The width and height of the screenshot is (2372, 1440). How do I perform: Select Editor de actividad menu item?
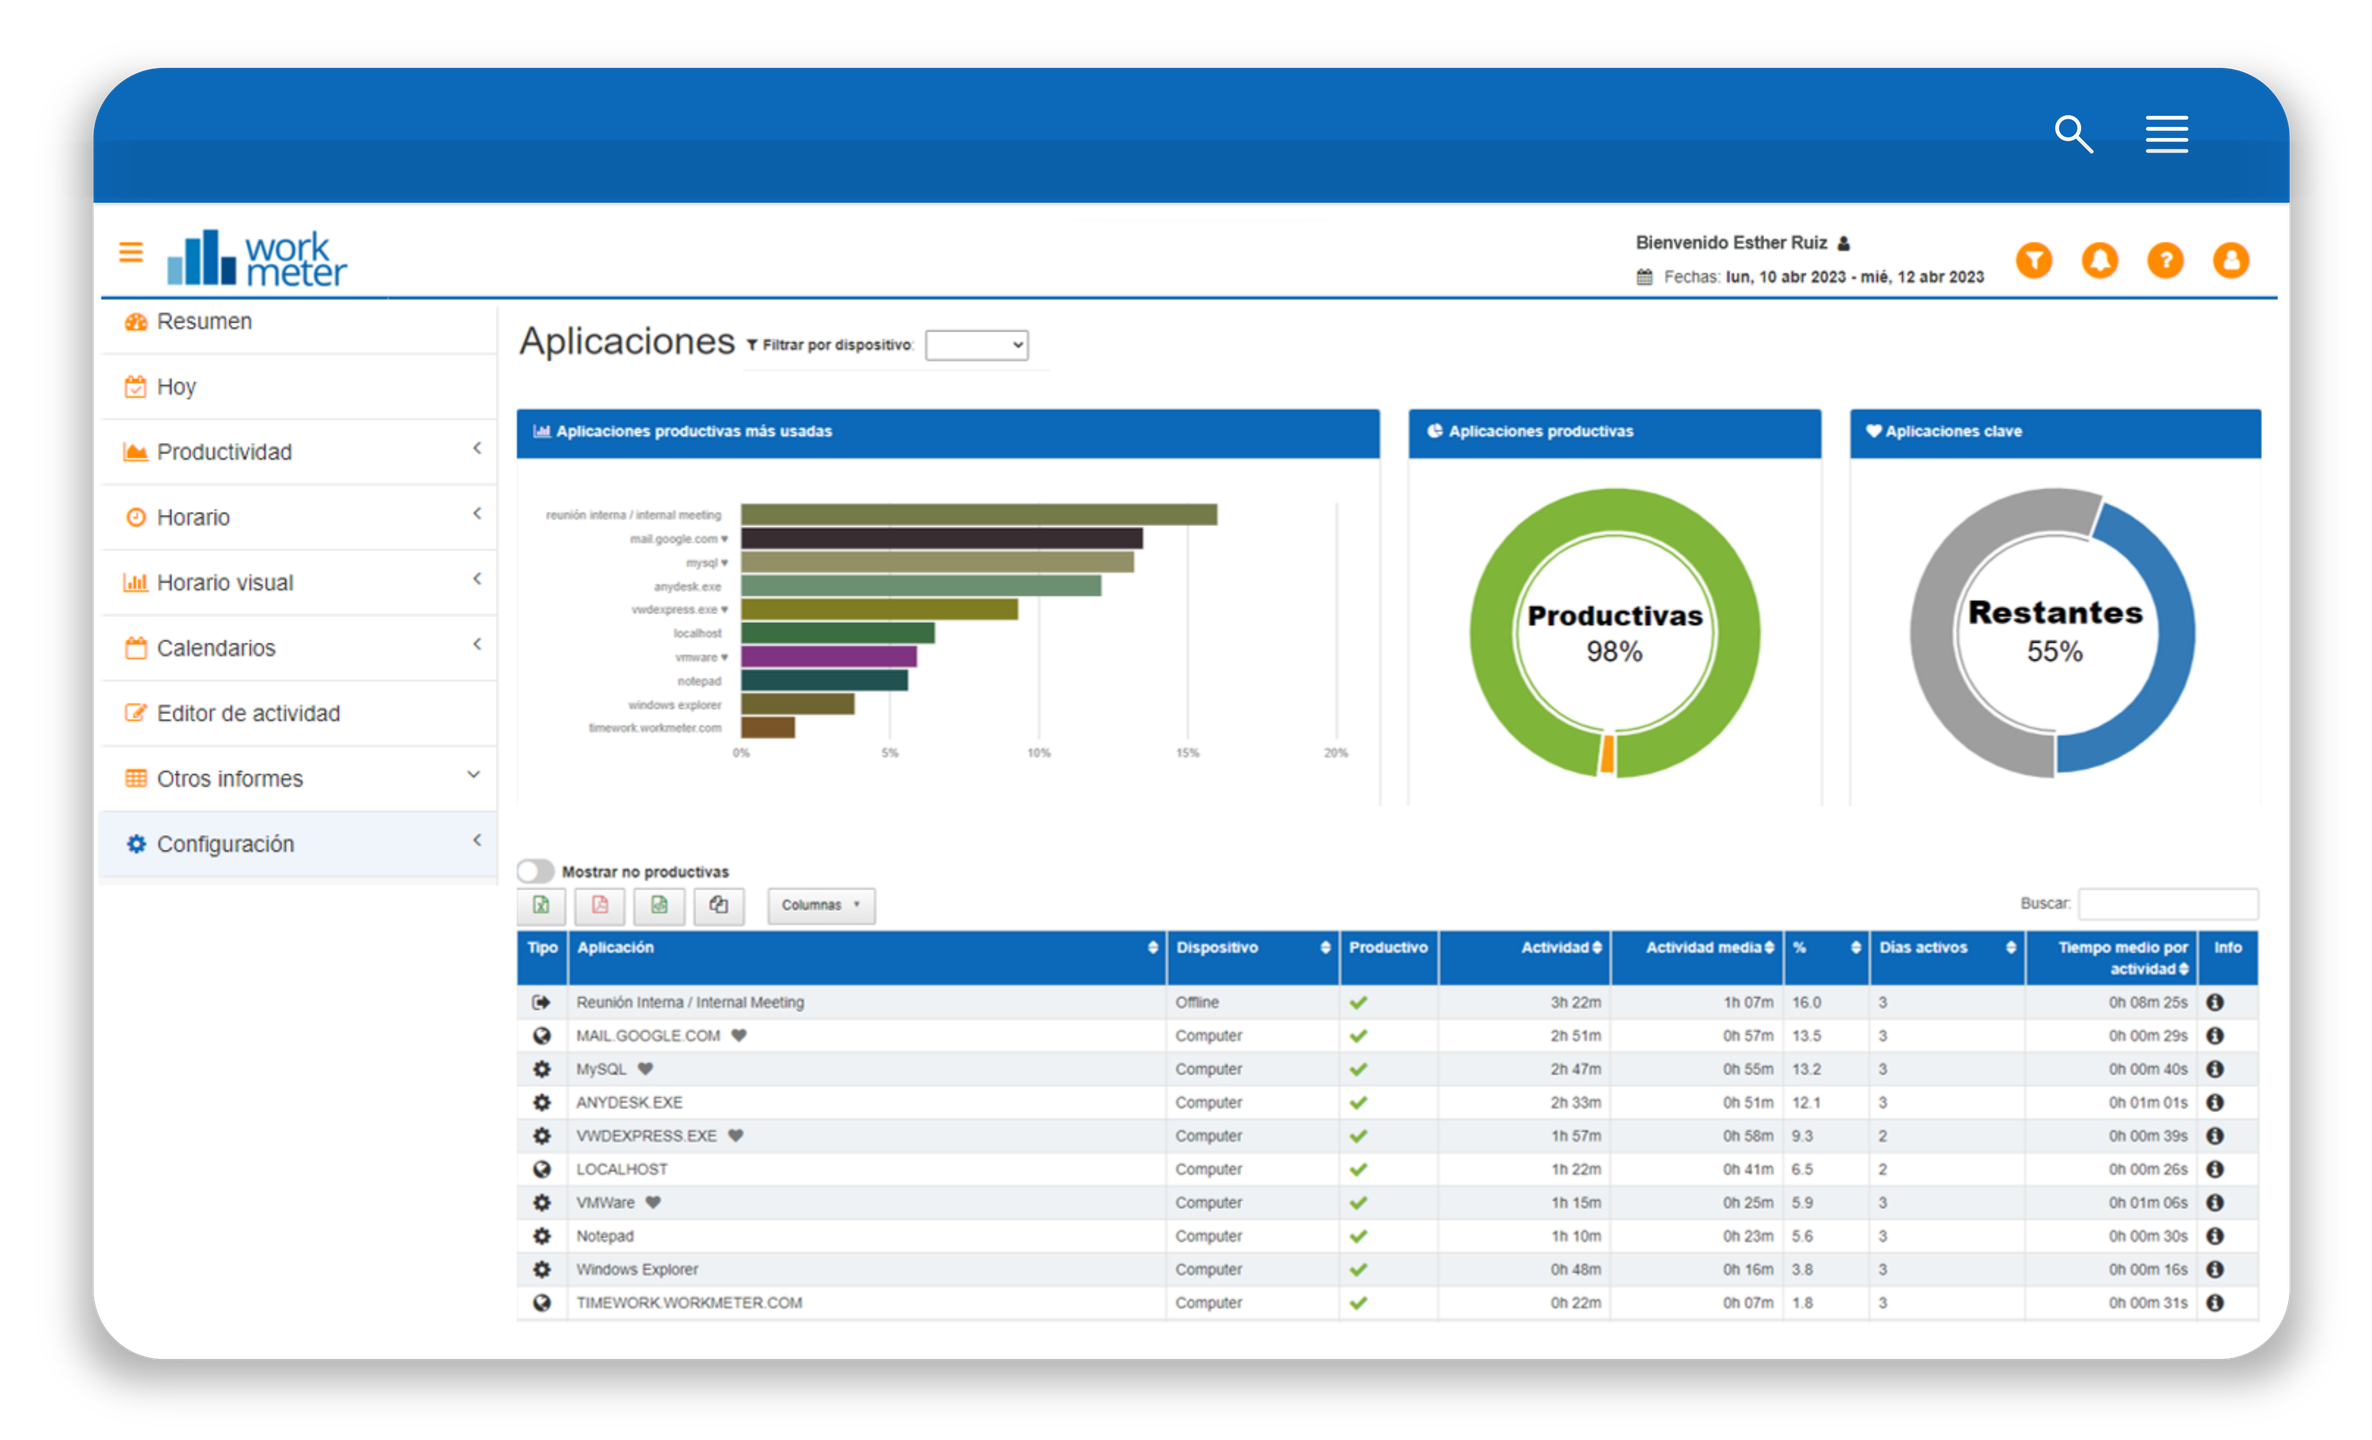pyautogui.click(x=248, y=714)
